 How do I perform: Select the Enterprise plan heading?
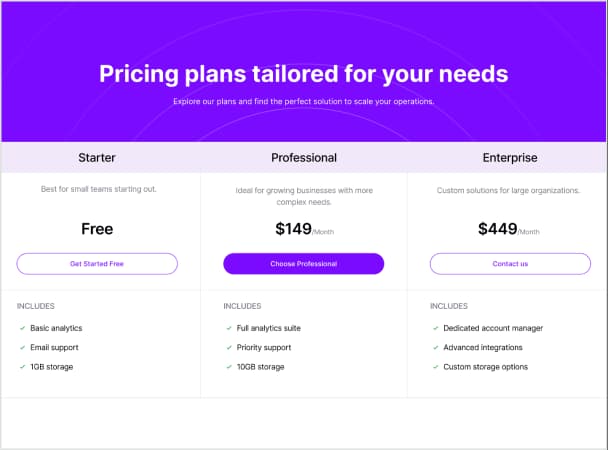[510, 158]
